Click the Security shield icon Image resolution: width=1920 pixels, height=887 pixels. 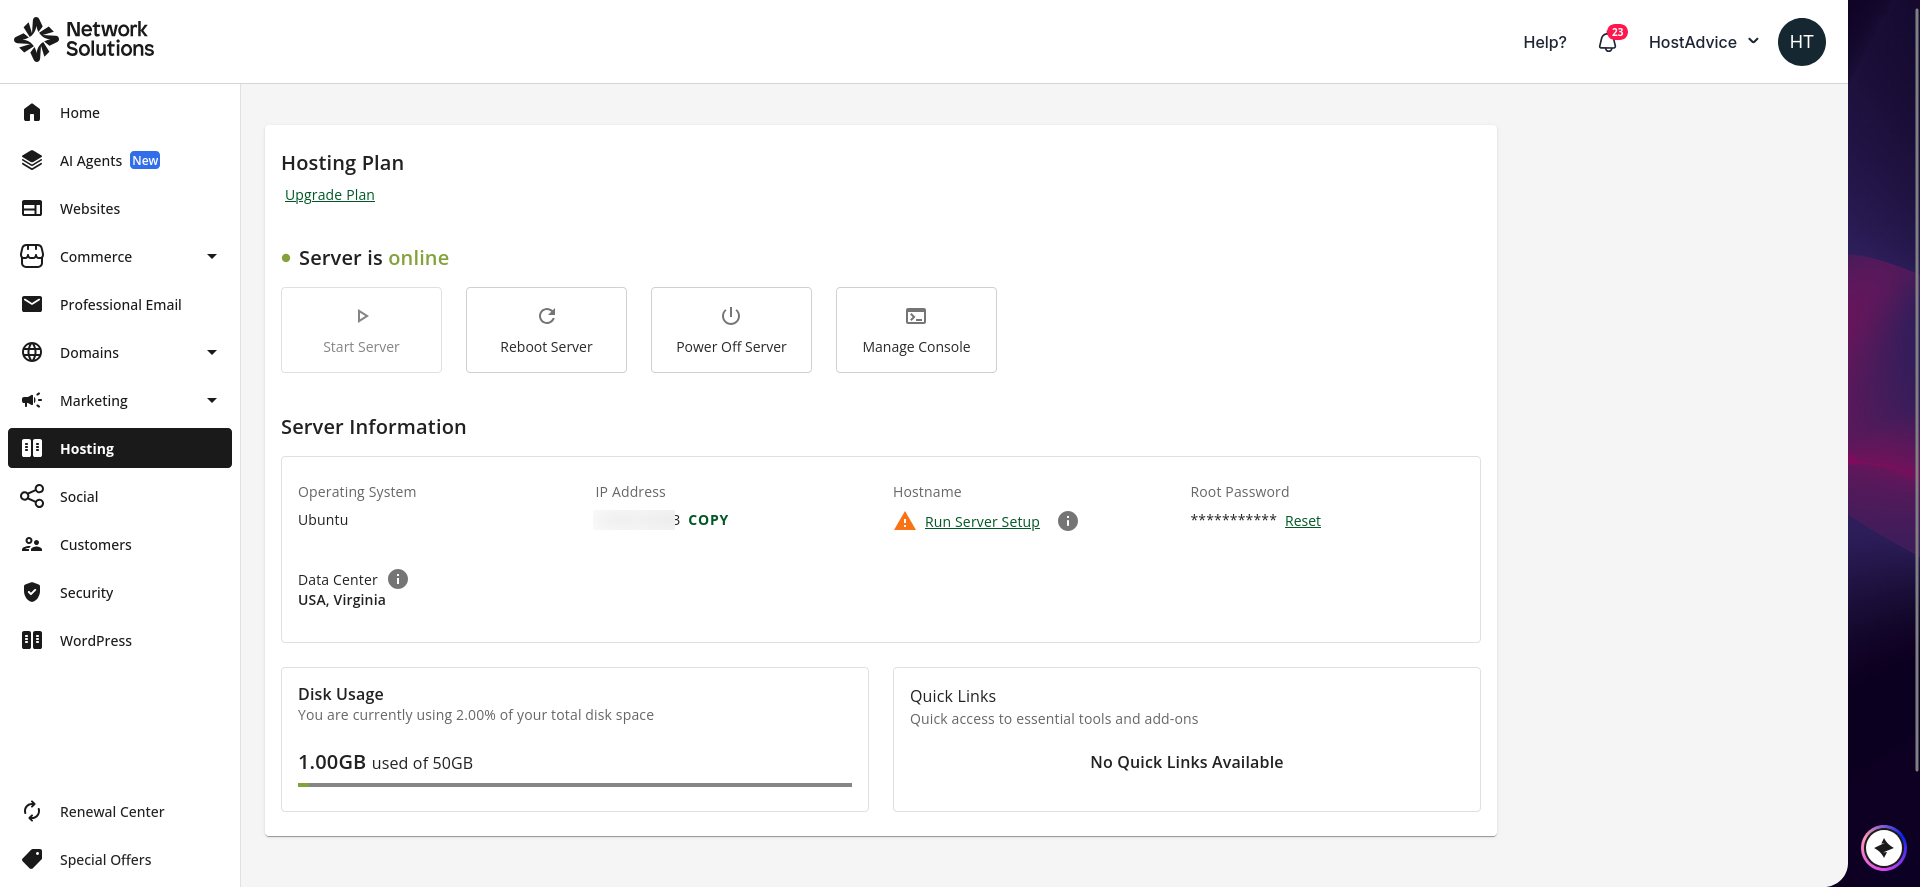click(32, 592)
